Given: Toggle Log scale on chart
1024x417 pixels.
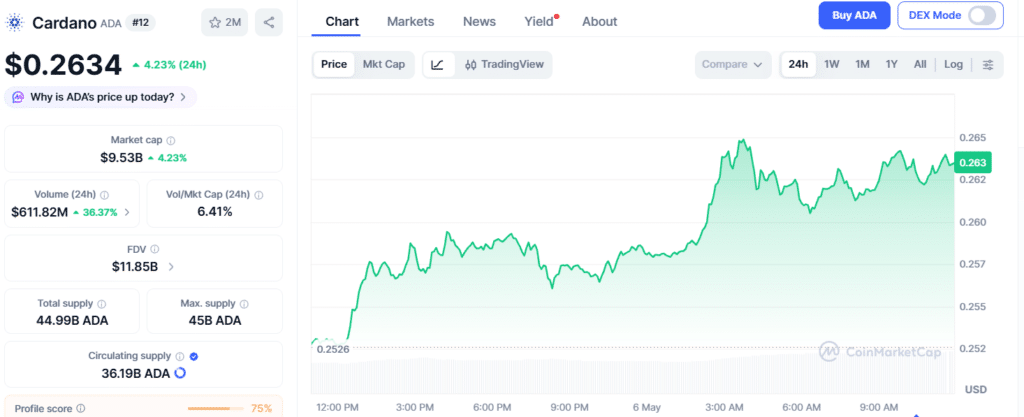Looking at the screenshot, I should [953, 65].
